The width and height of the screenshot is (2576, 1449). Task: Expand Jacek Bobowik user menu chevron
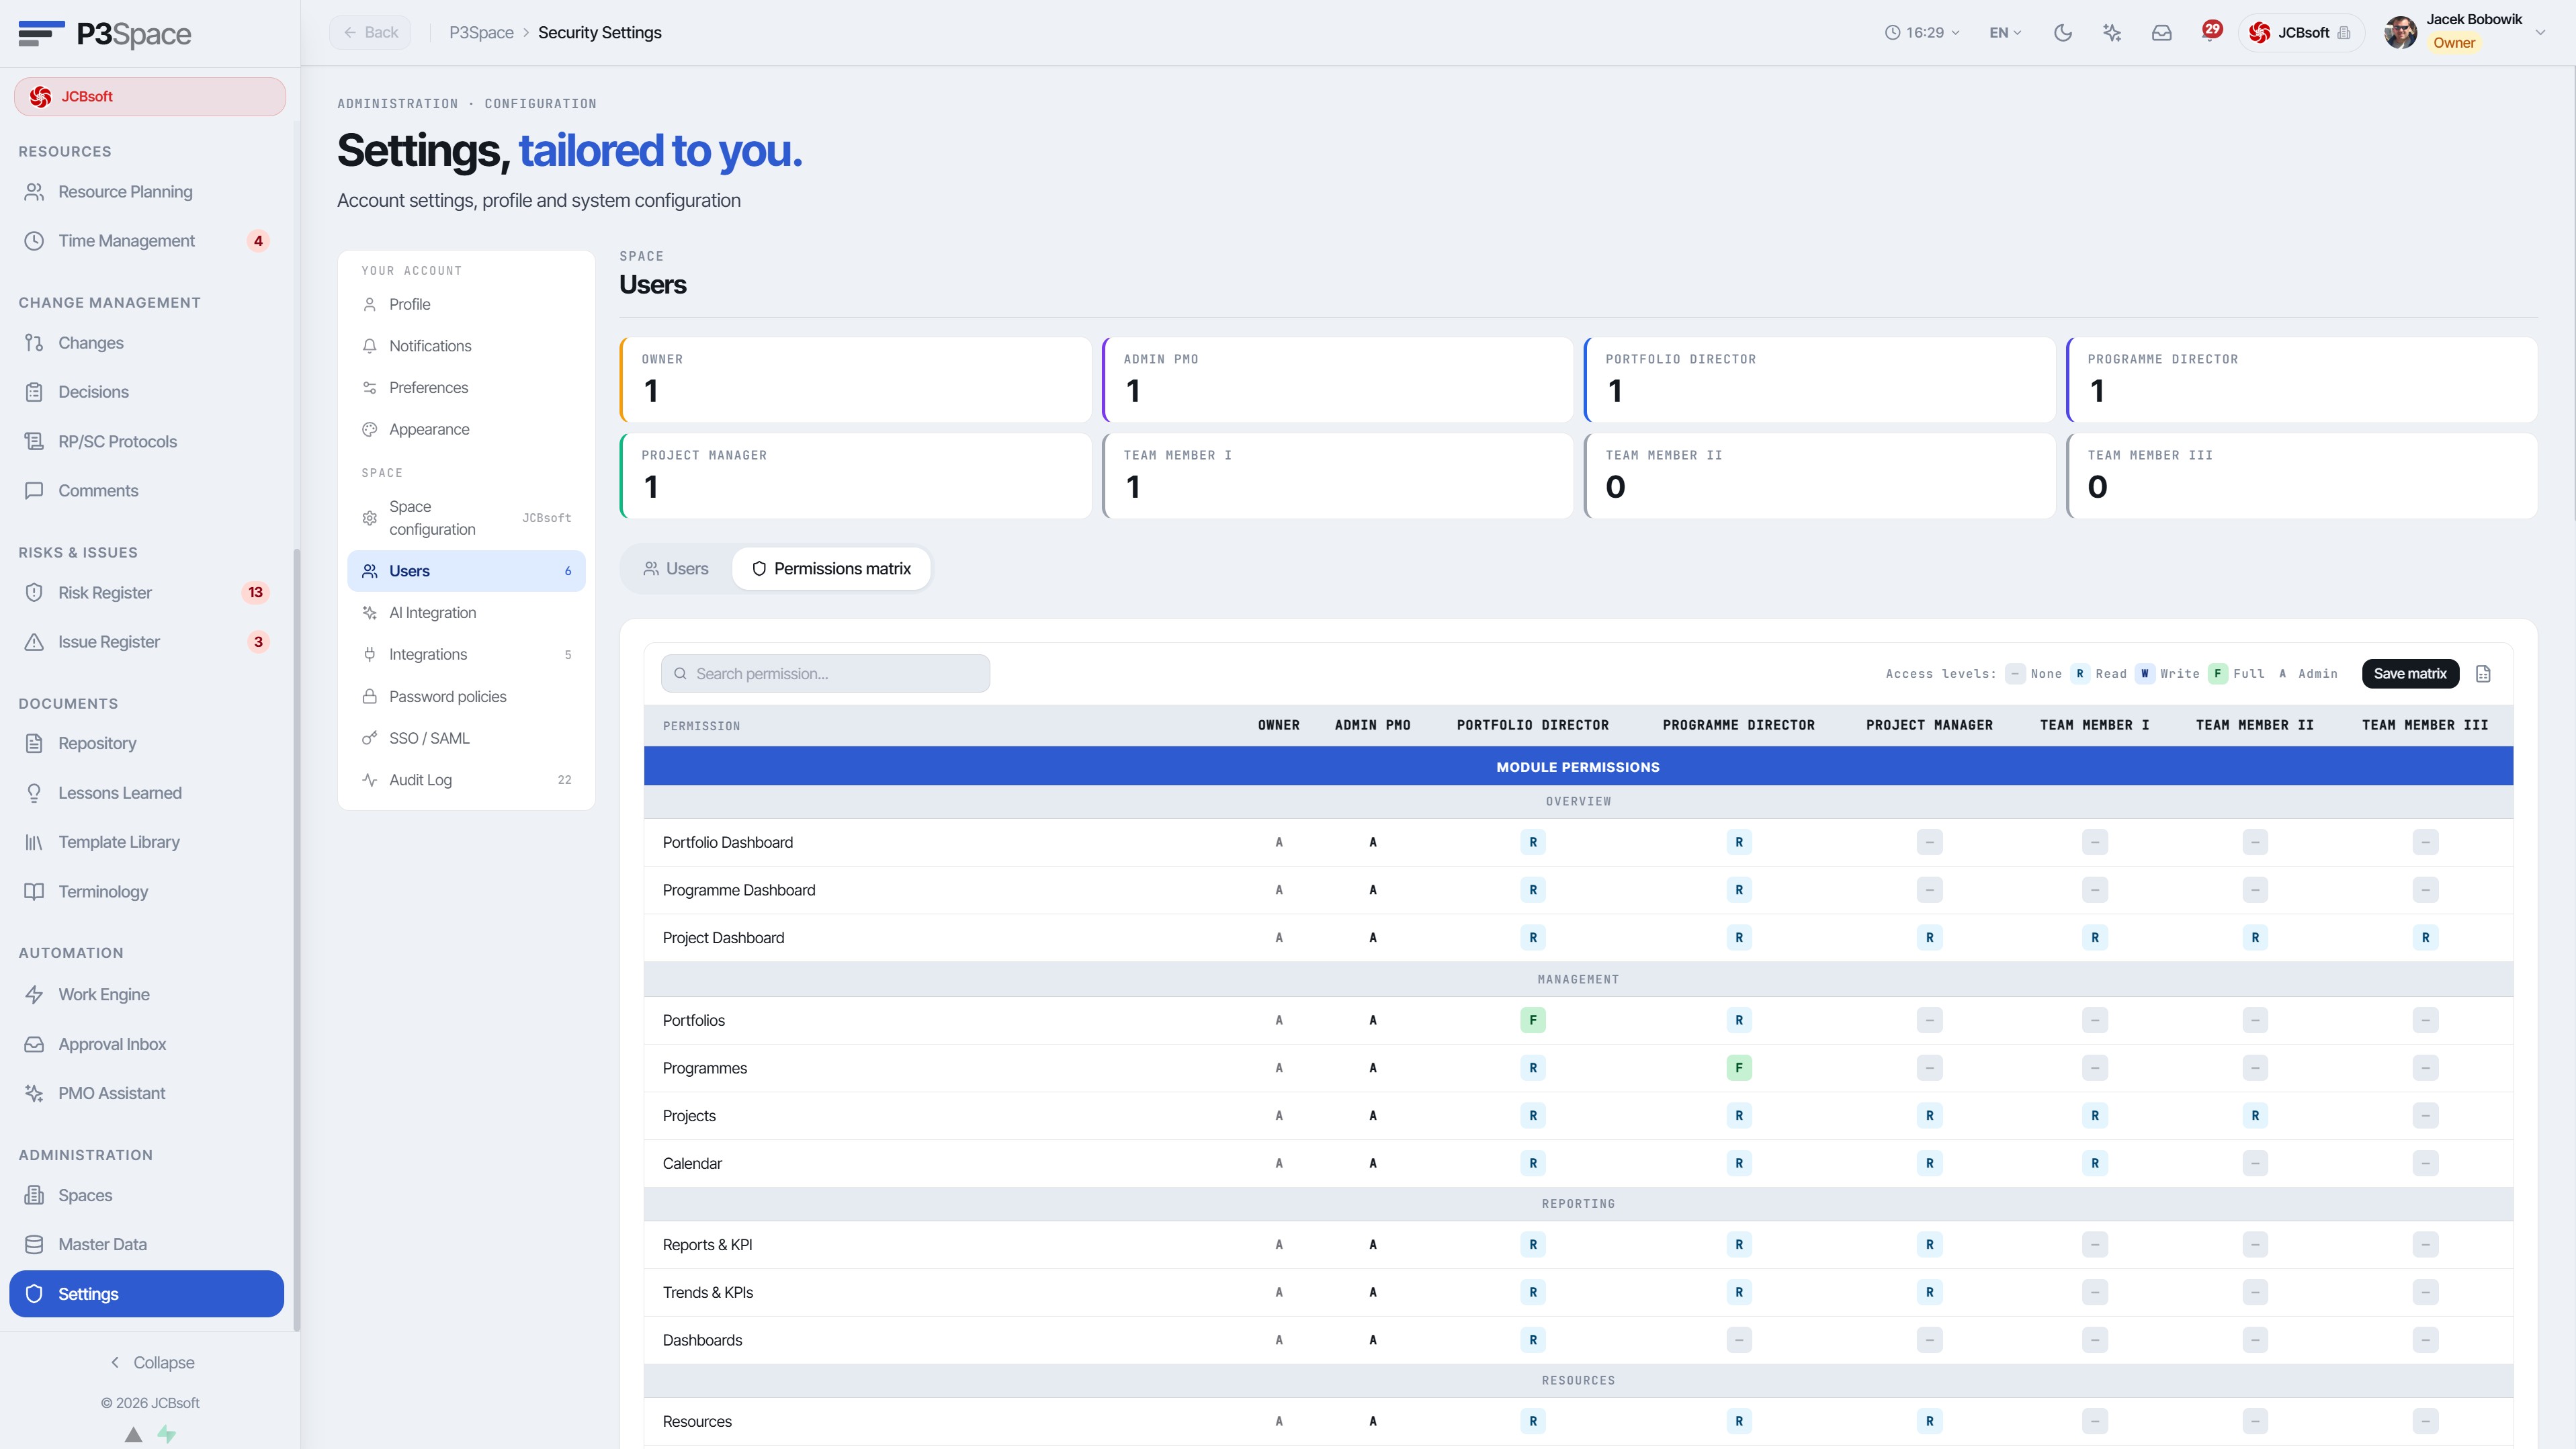click(x=2540, y=33)
